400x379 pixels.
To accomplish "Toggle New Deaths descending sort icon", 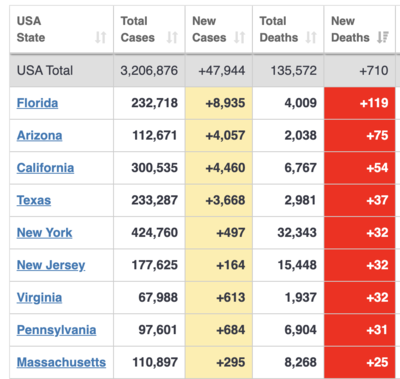I will tap(383, 37).
